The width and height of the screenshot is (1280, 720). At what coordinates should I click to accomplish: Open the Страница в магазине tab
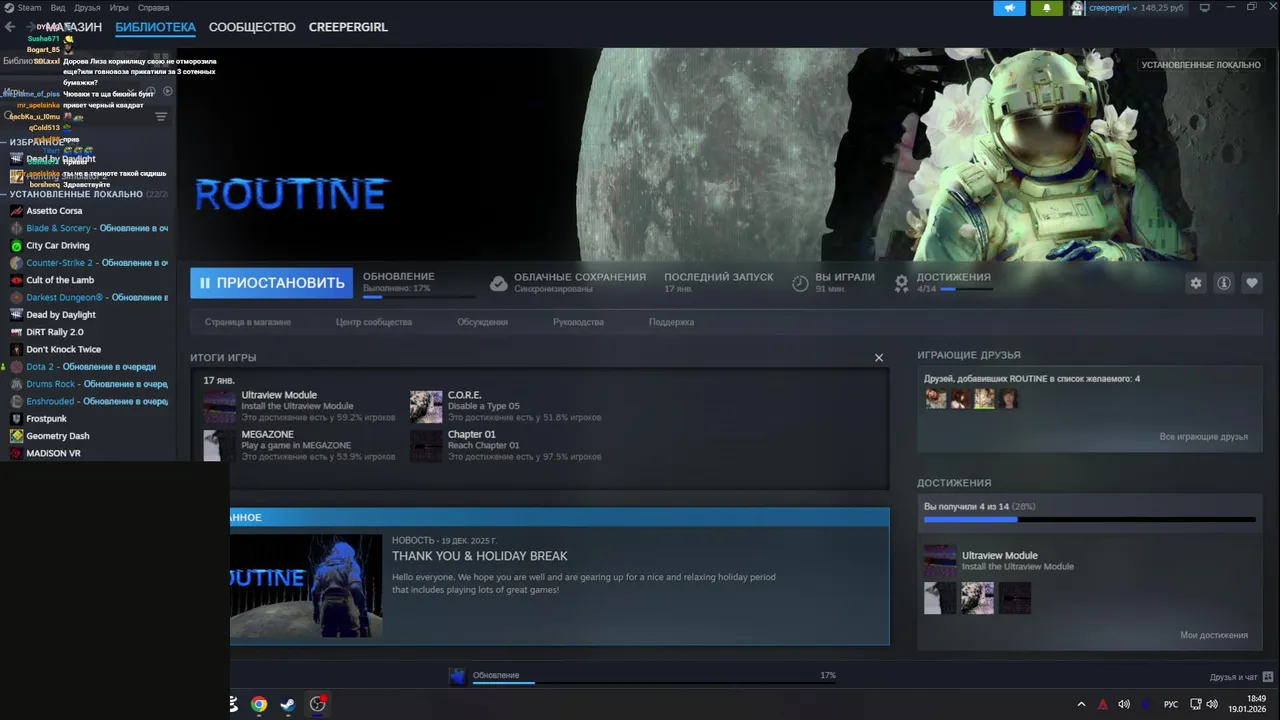pos(248,322)
